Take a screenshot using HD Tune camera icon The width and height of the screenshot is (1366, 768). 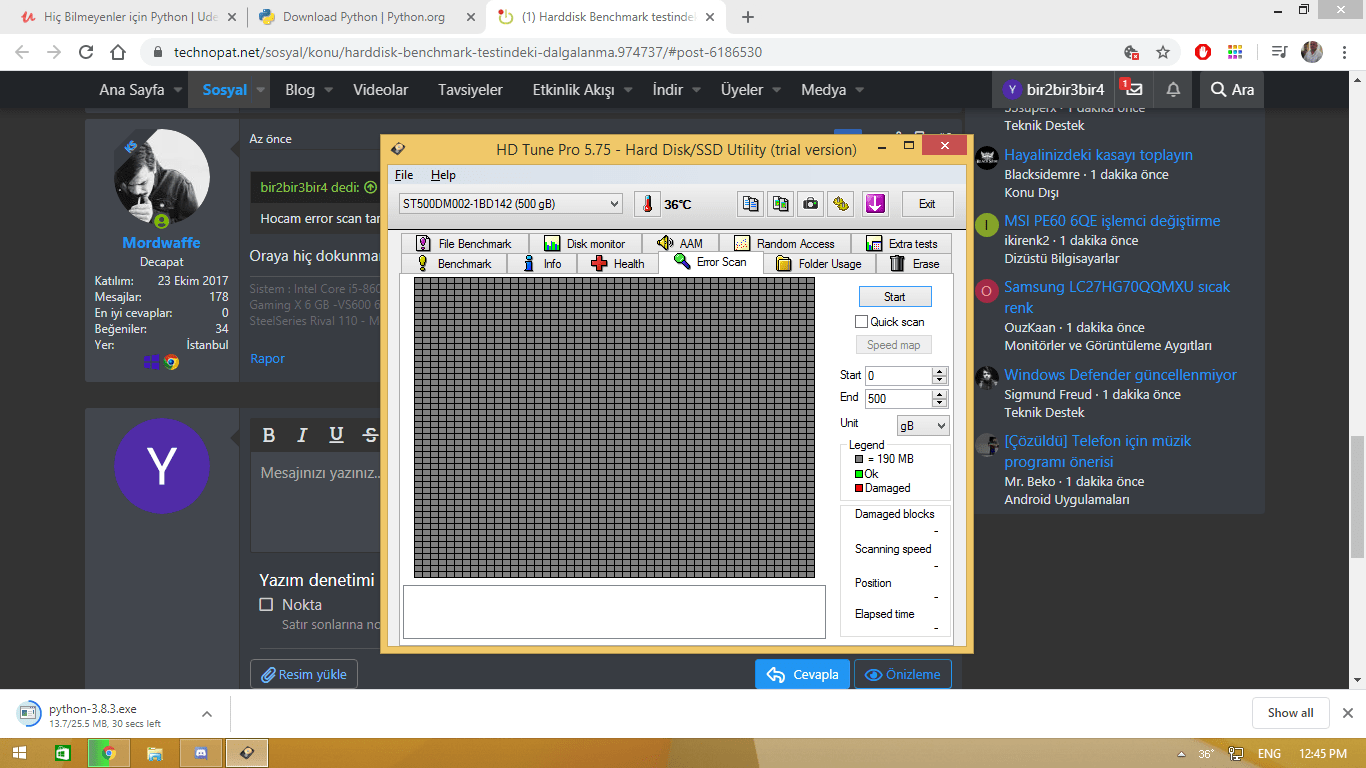811,204
